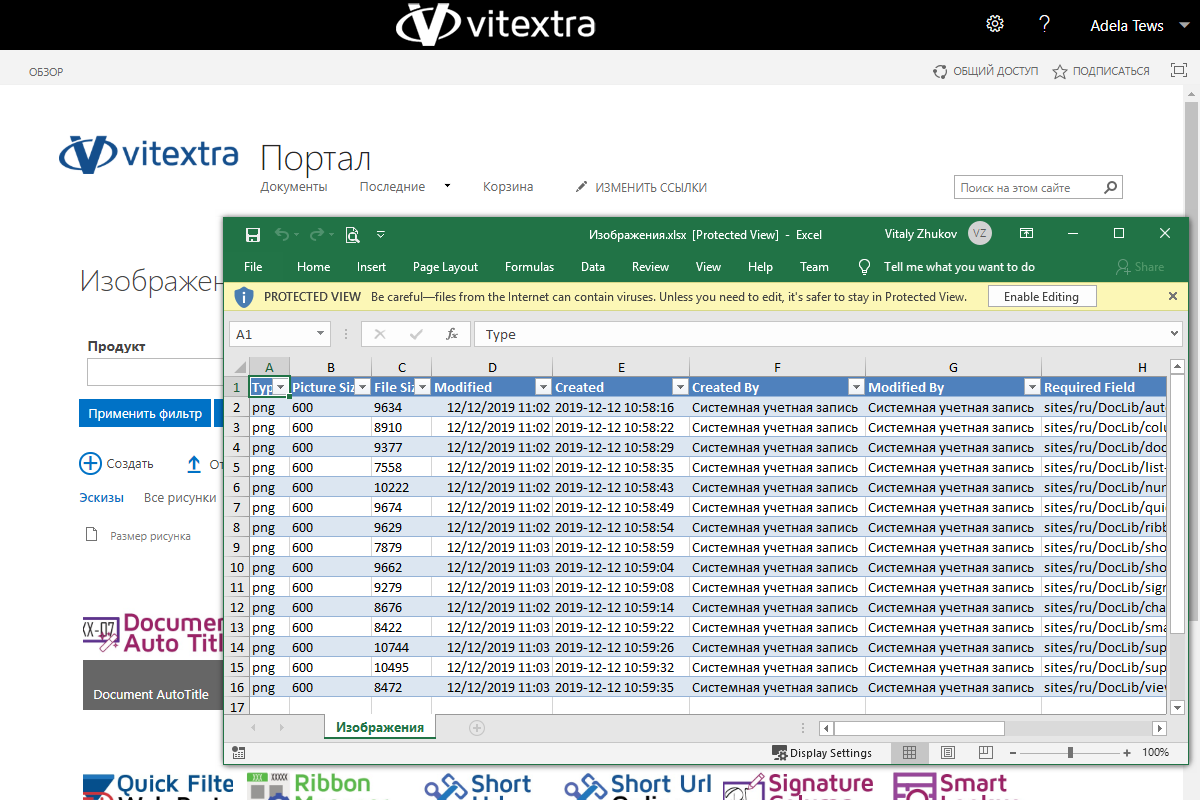Click the Redo arrow in Excel

tap(316, 235)
